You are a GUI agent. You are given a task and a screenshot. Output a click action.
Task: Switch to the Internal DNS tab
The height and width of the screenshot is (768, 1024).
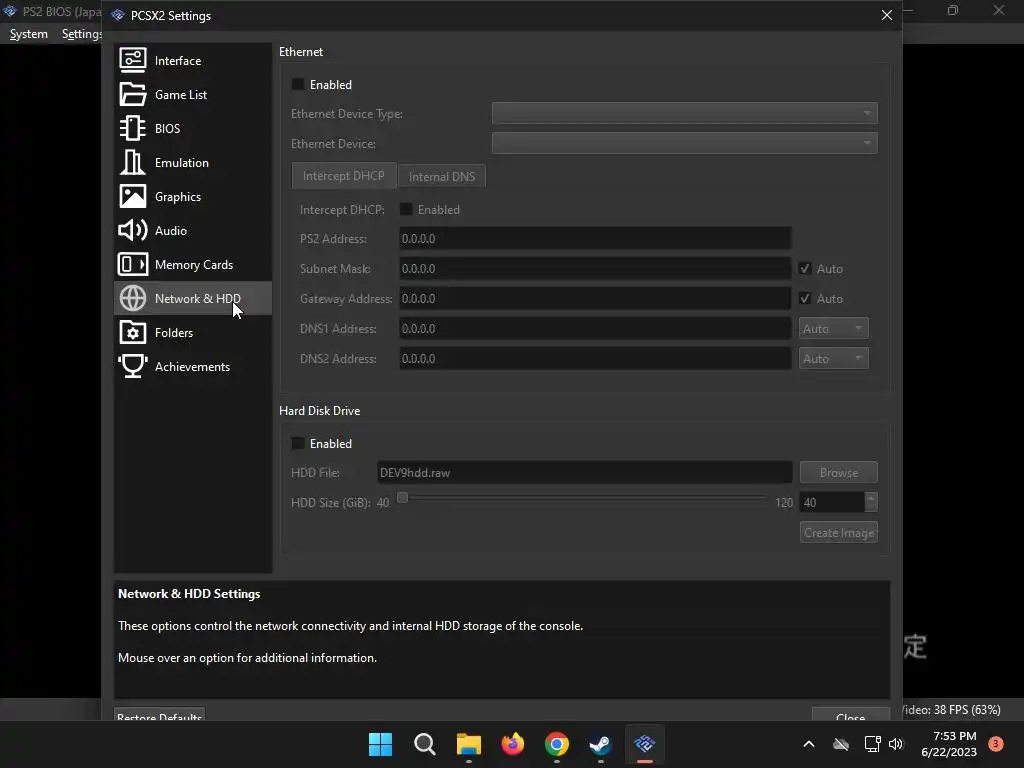pos(442,176)
